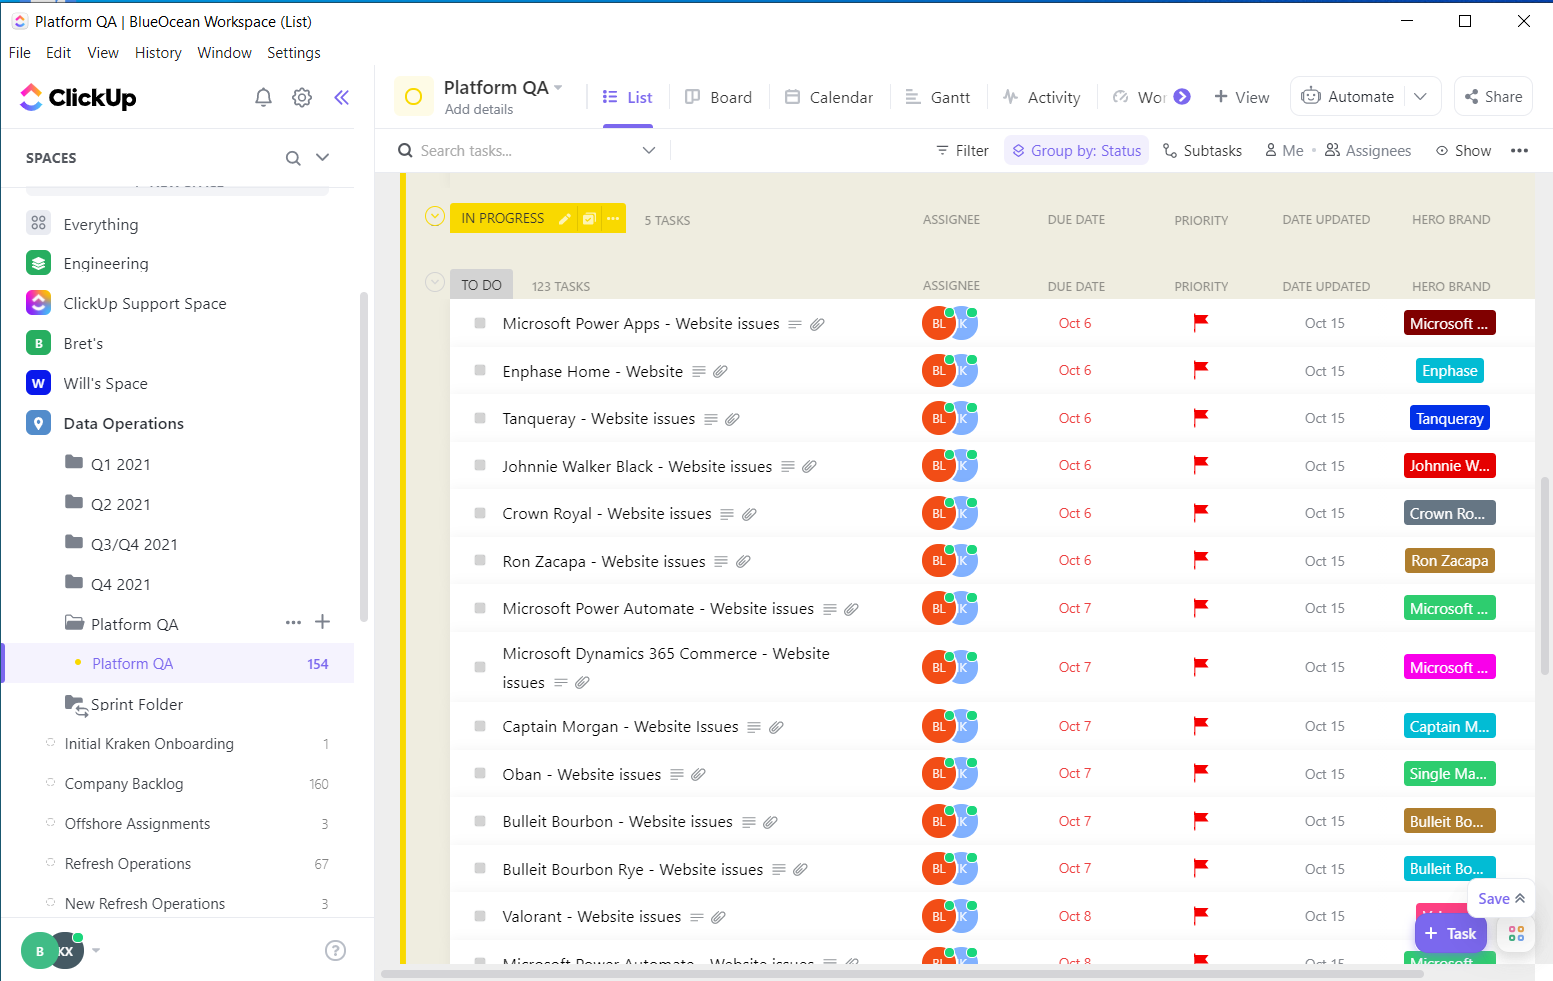The image size is (1553, 981).
Task: Switch to the Calendar view tab
Action: (x=829, y=97)
